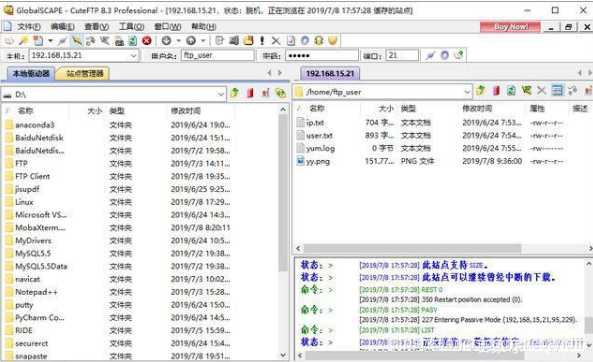
Task: Click the file Properties page icon
Action: [291, 40]
